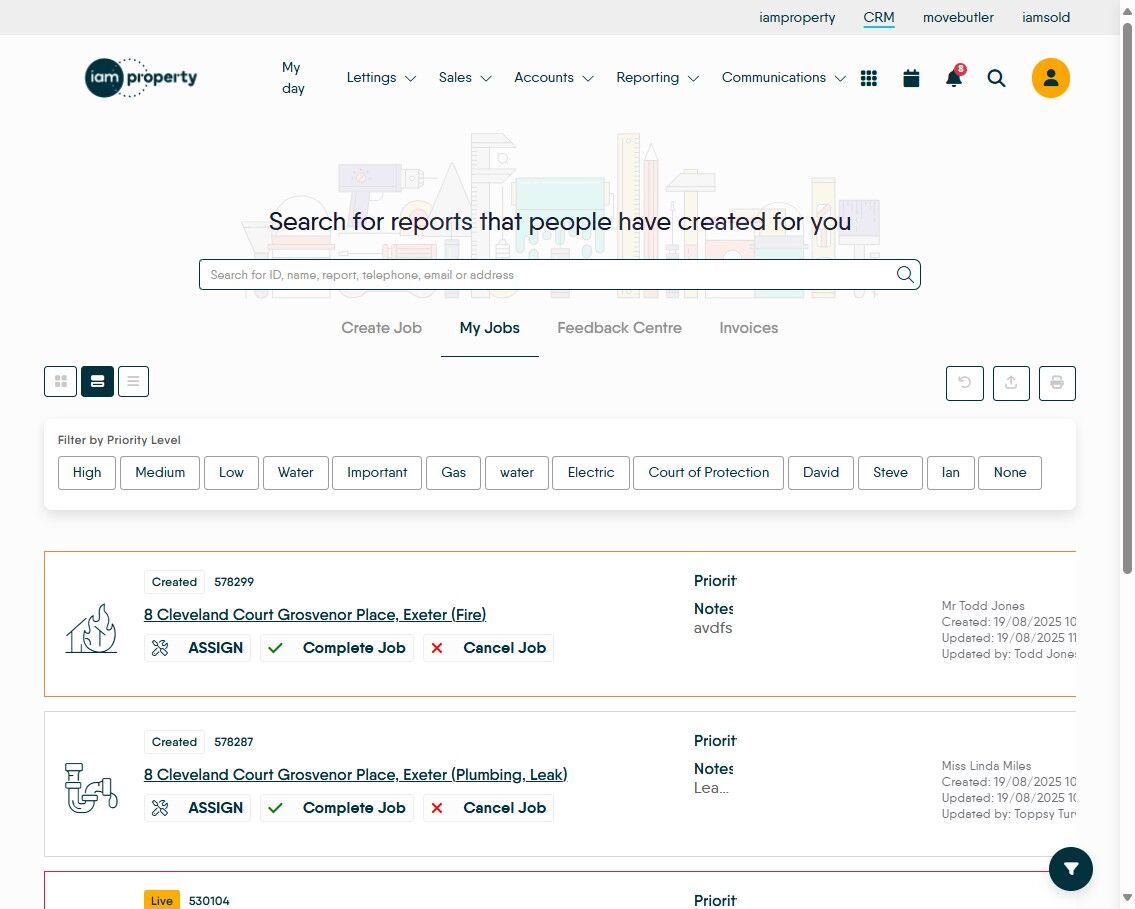Filter by Ian
The width and height of the screenshot is (1135, 909).
pos(950,473)
